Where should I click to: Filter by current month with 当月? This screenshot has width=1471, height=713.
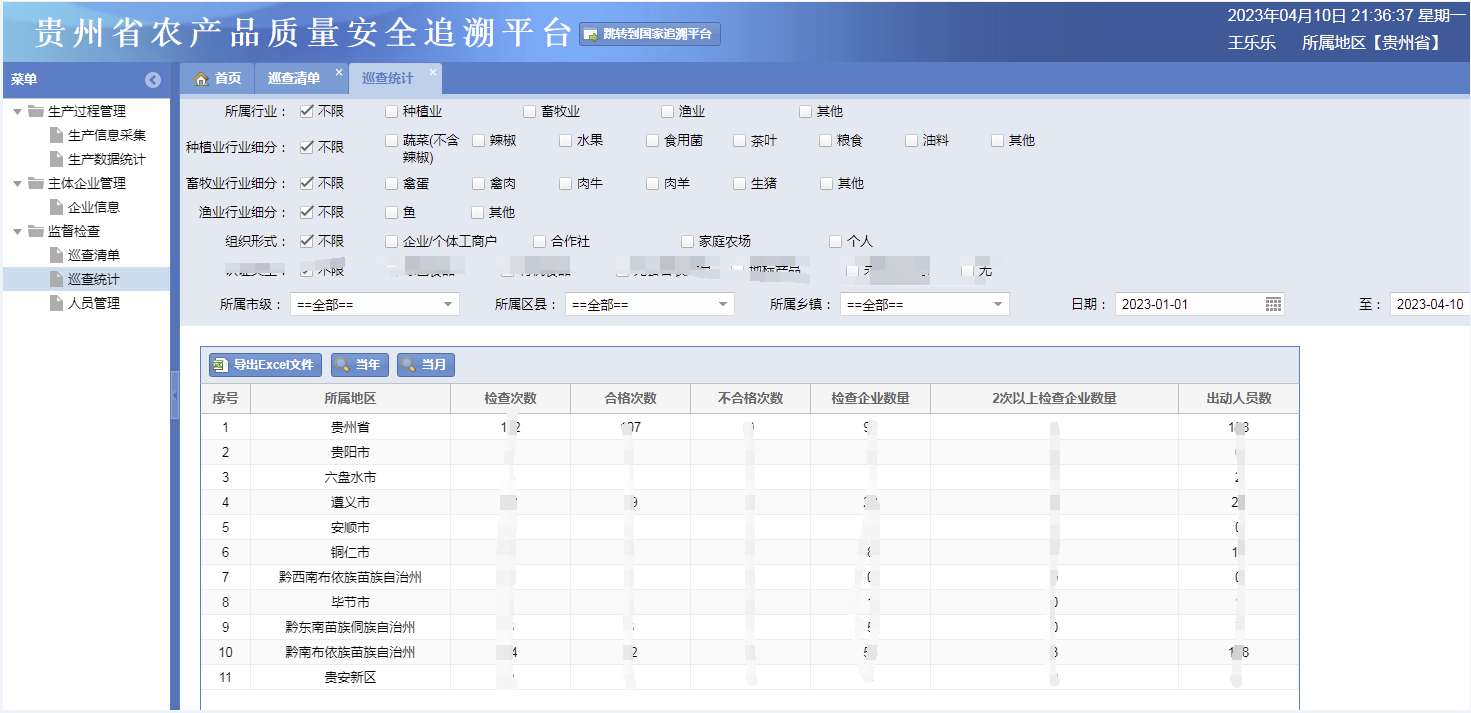425,365
